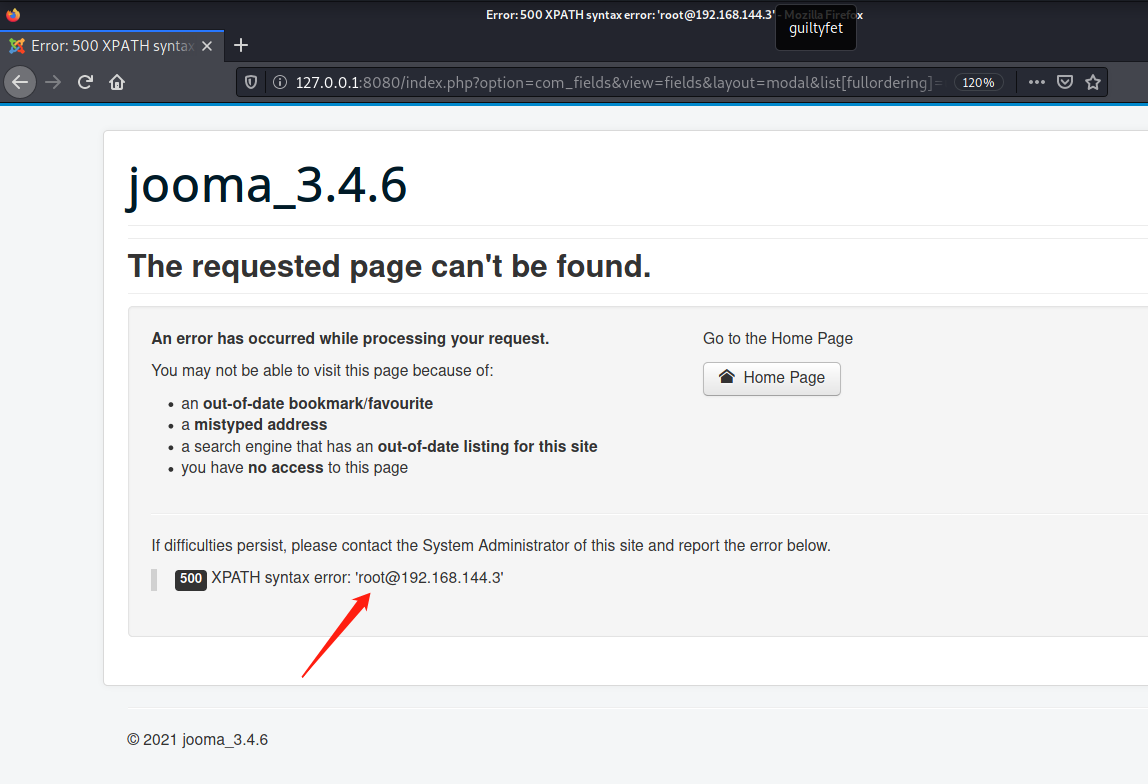The image size is (1148, 784).
Task: Click the disabled forward arrow
Action: coord(52,82)
